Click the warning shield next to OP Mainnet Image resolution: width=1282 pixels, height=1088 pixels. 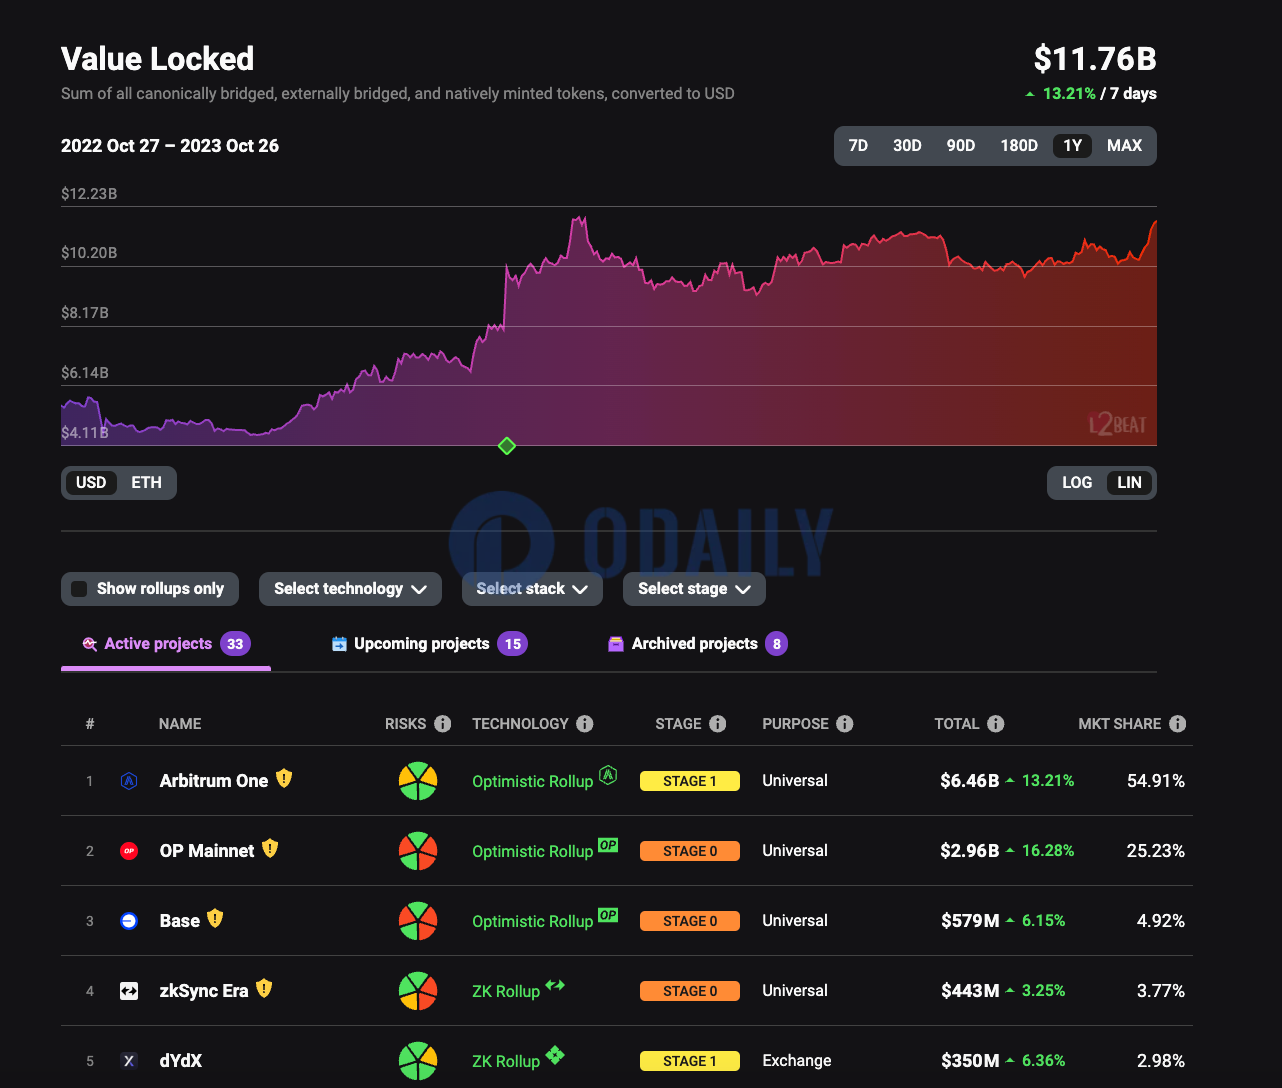[x=270, y=848]
